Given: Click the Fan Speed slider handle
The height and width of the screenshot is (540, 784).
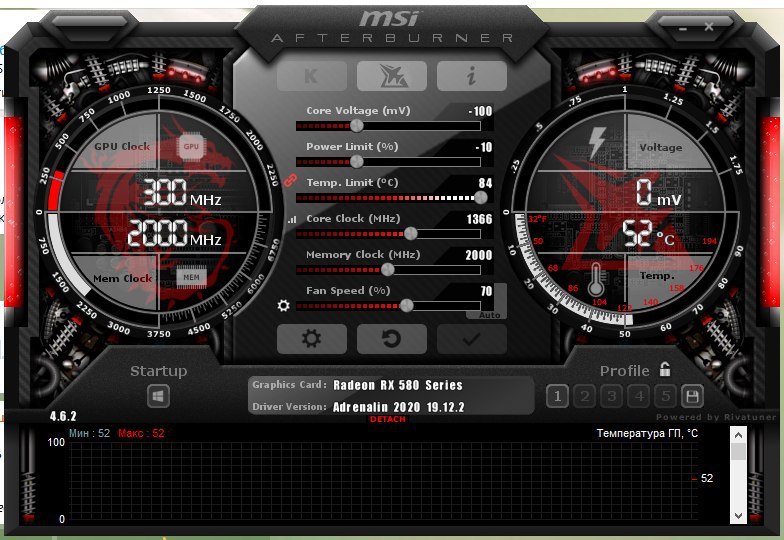Looking at the screenshot, I should click(x=406, y=306).
